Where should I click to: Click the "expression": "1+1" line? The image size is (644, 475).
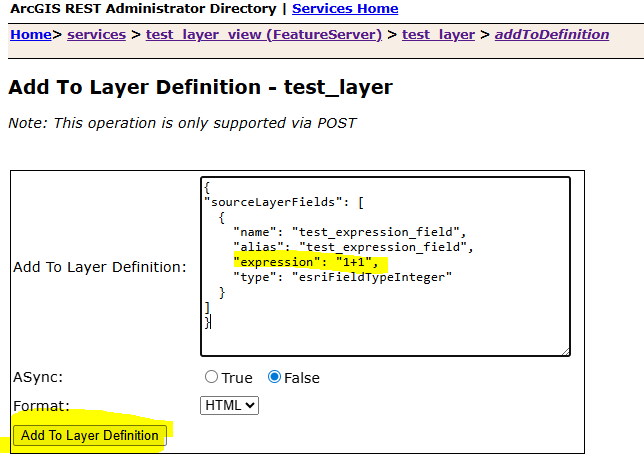pyautogui.click(x=306, y=262)
